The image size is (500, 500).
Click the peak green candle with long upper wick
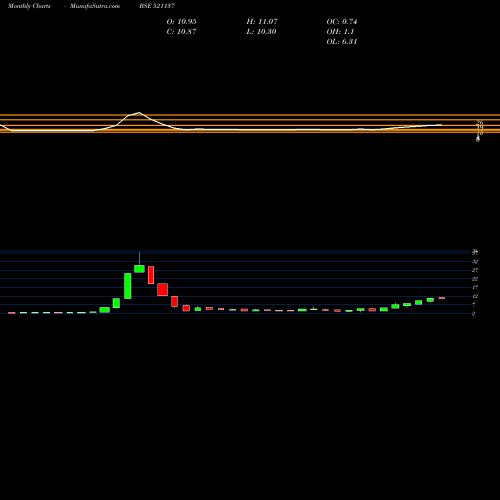click(x=139, y=269)
